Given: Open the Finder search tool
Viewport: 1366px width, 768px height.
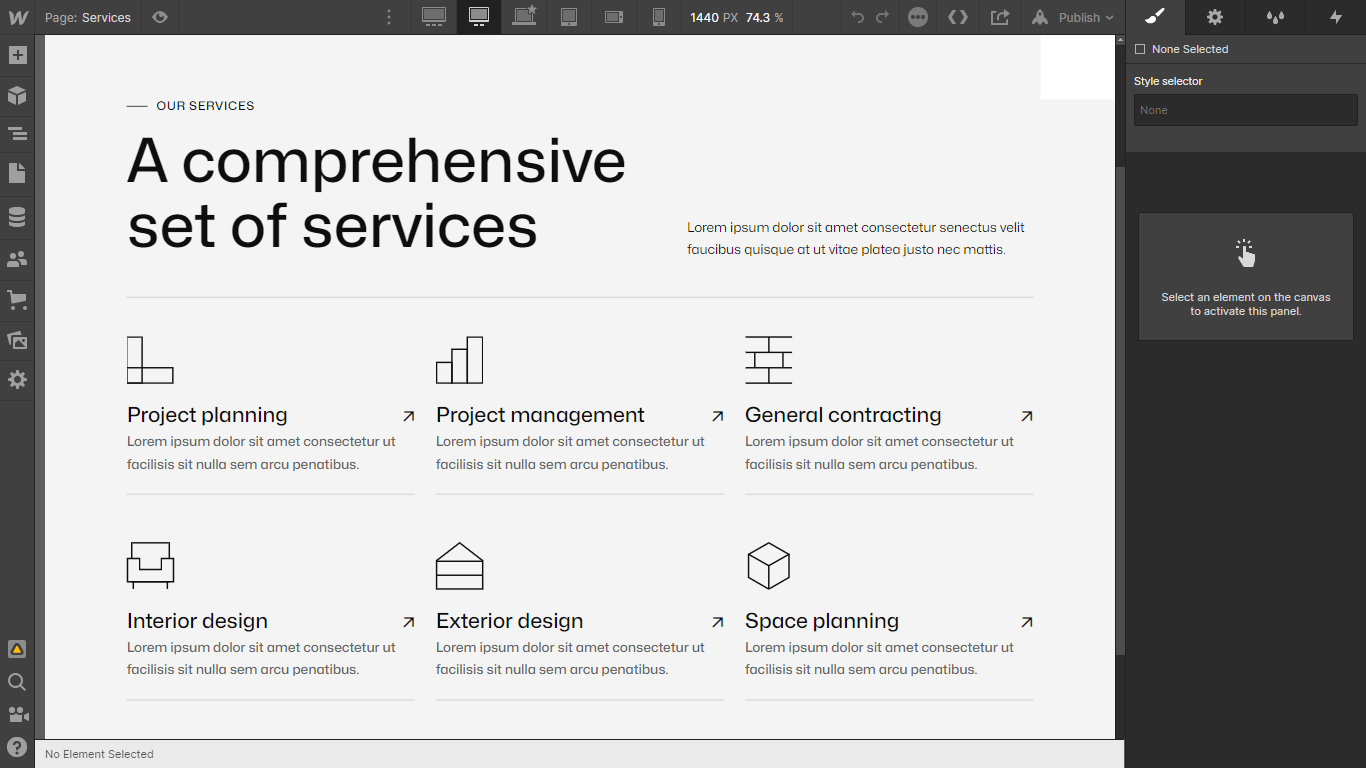Looking at the screenshot, I should point(17,682).
